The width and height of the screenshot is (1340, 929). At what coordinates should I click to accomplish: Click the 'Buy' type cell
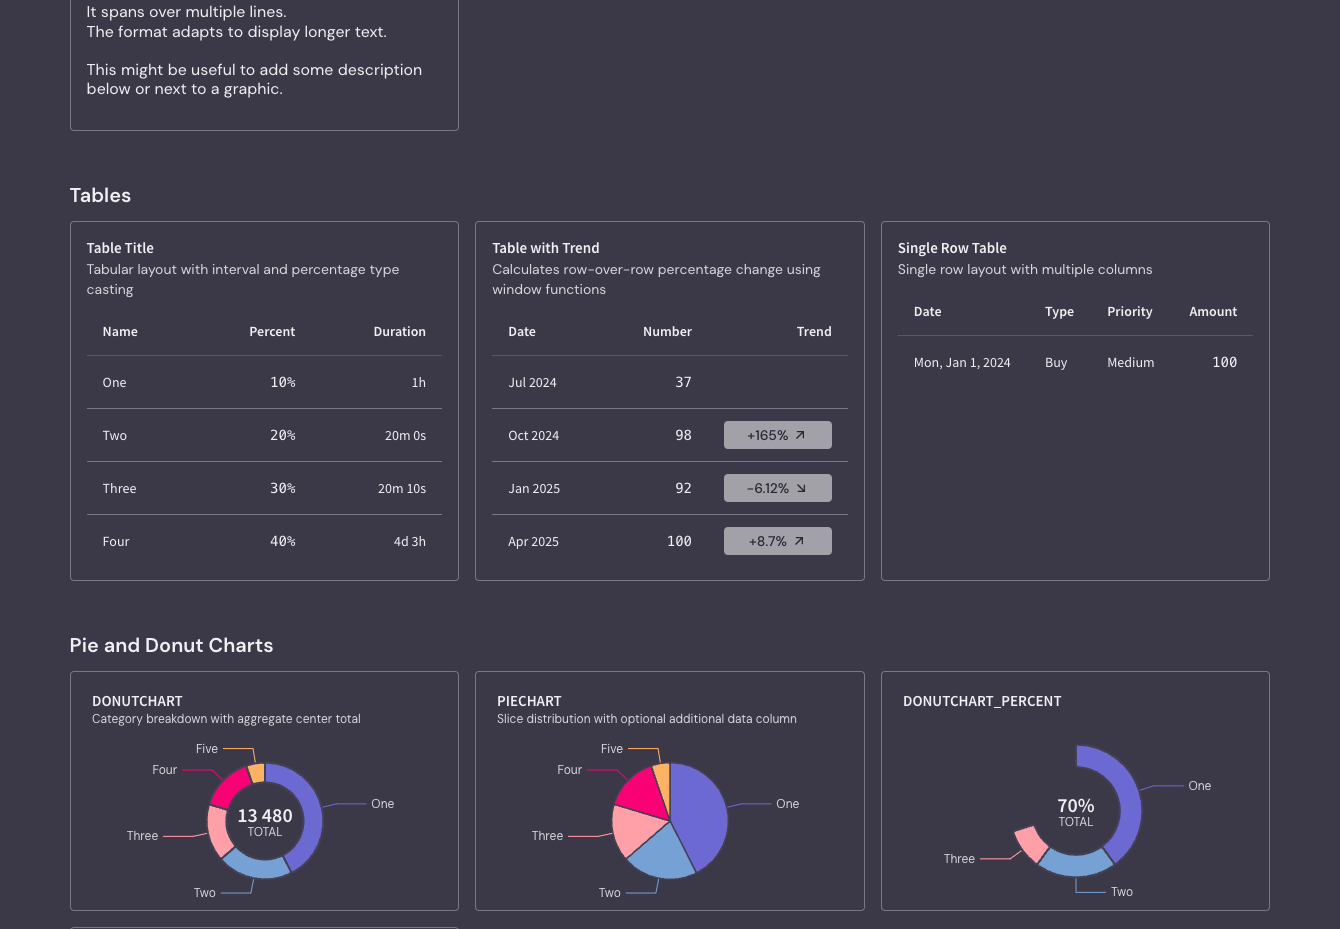1056,363
